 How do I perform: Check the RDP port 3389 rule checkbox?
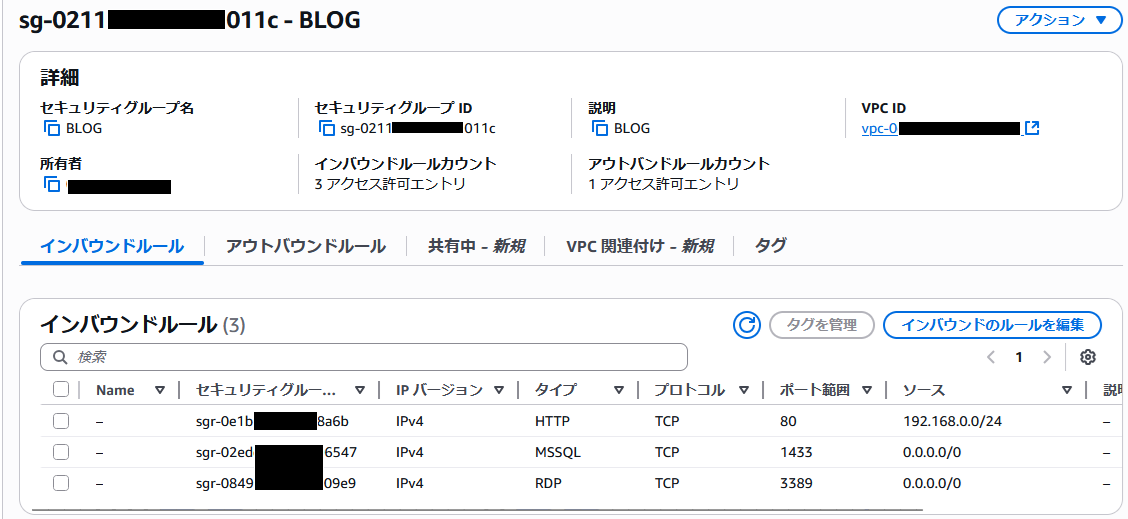61,483
